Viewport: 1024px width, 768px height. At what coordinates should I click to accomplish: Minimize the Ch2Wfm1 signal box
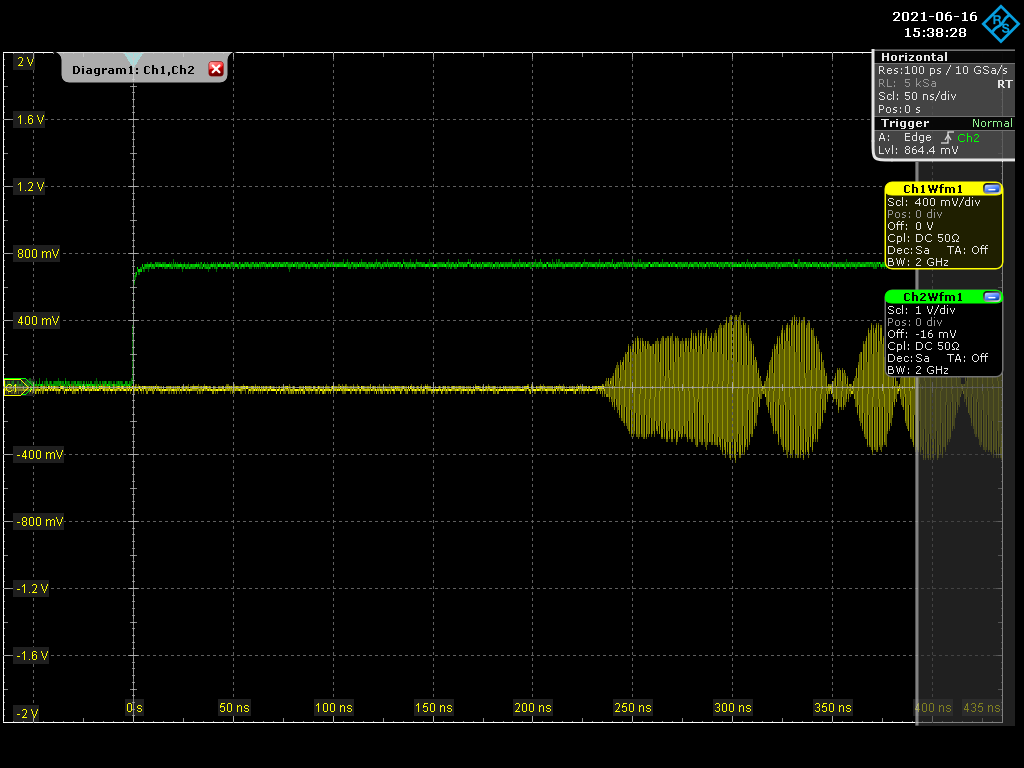click(991, 297)
